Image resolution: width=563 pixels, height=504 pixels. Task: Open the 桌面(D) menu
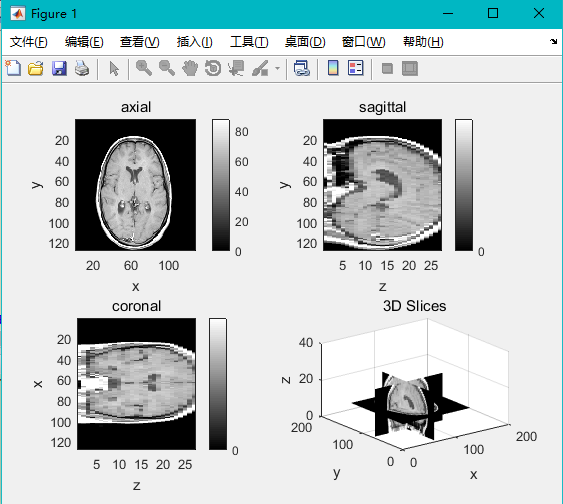[x=305, y=42]
